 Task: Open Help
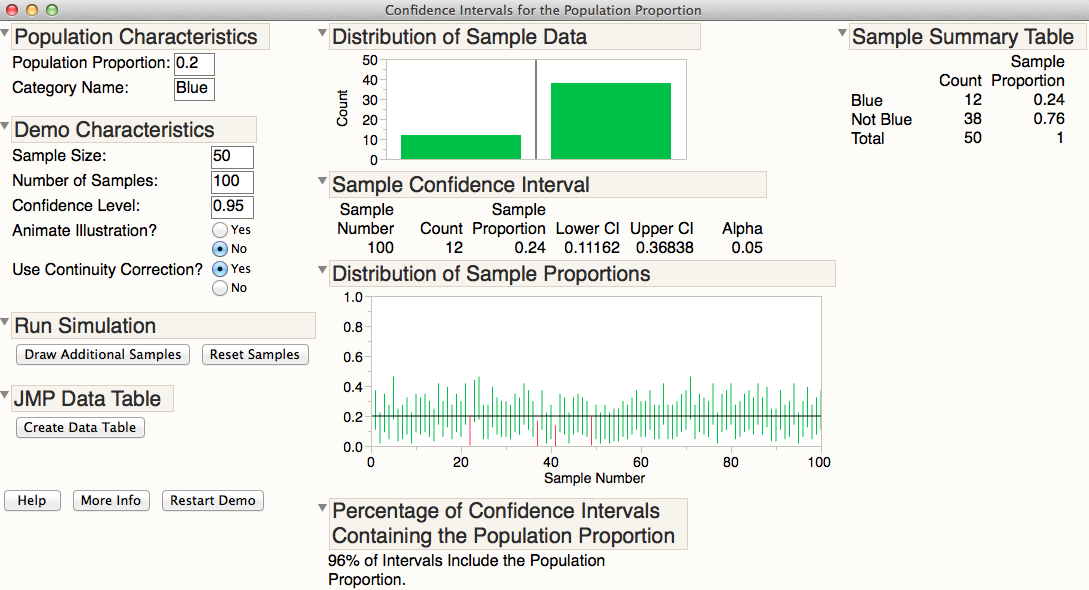click(x=32, y=500)
